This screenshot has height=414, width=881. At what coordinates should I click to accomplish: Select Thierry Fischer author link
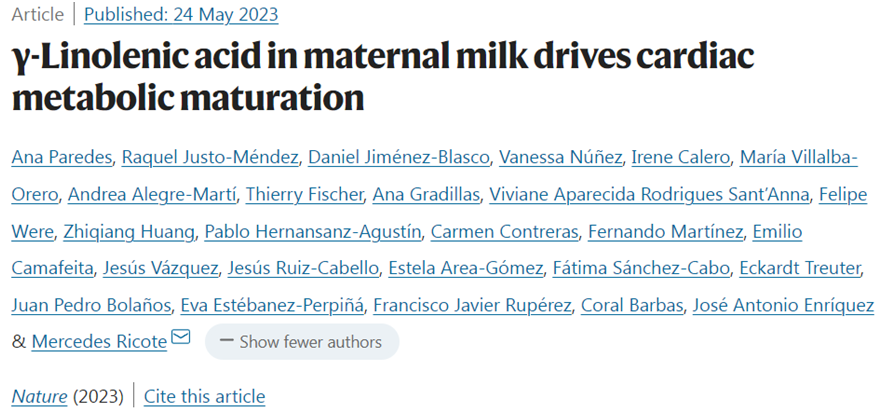(305, 194)
